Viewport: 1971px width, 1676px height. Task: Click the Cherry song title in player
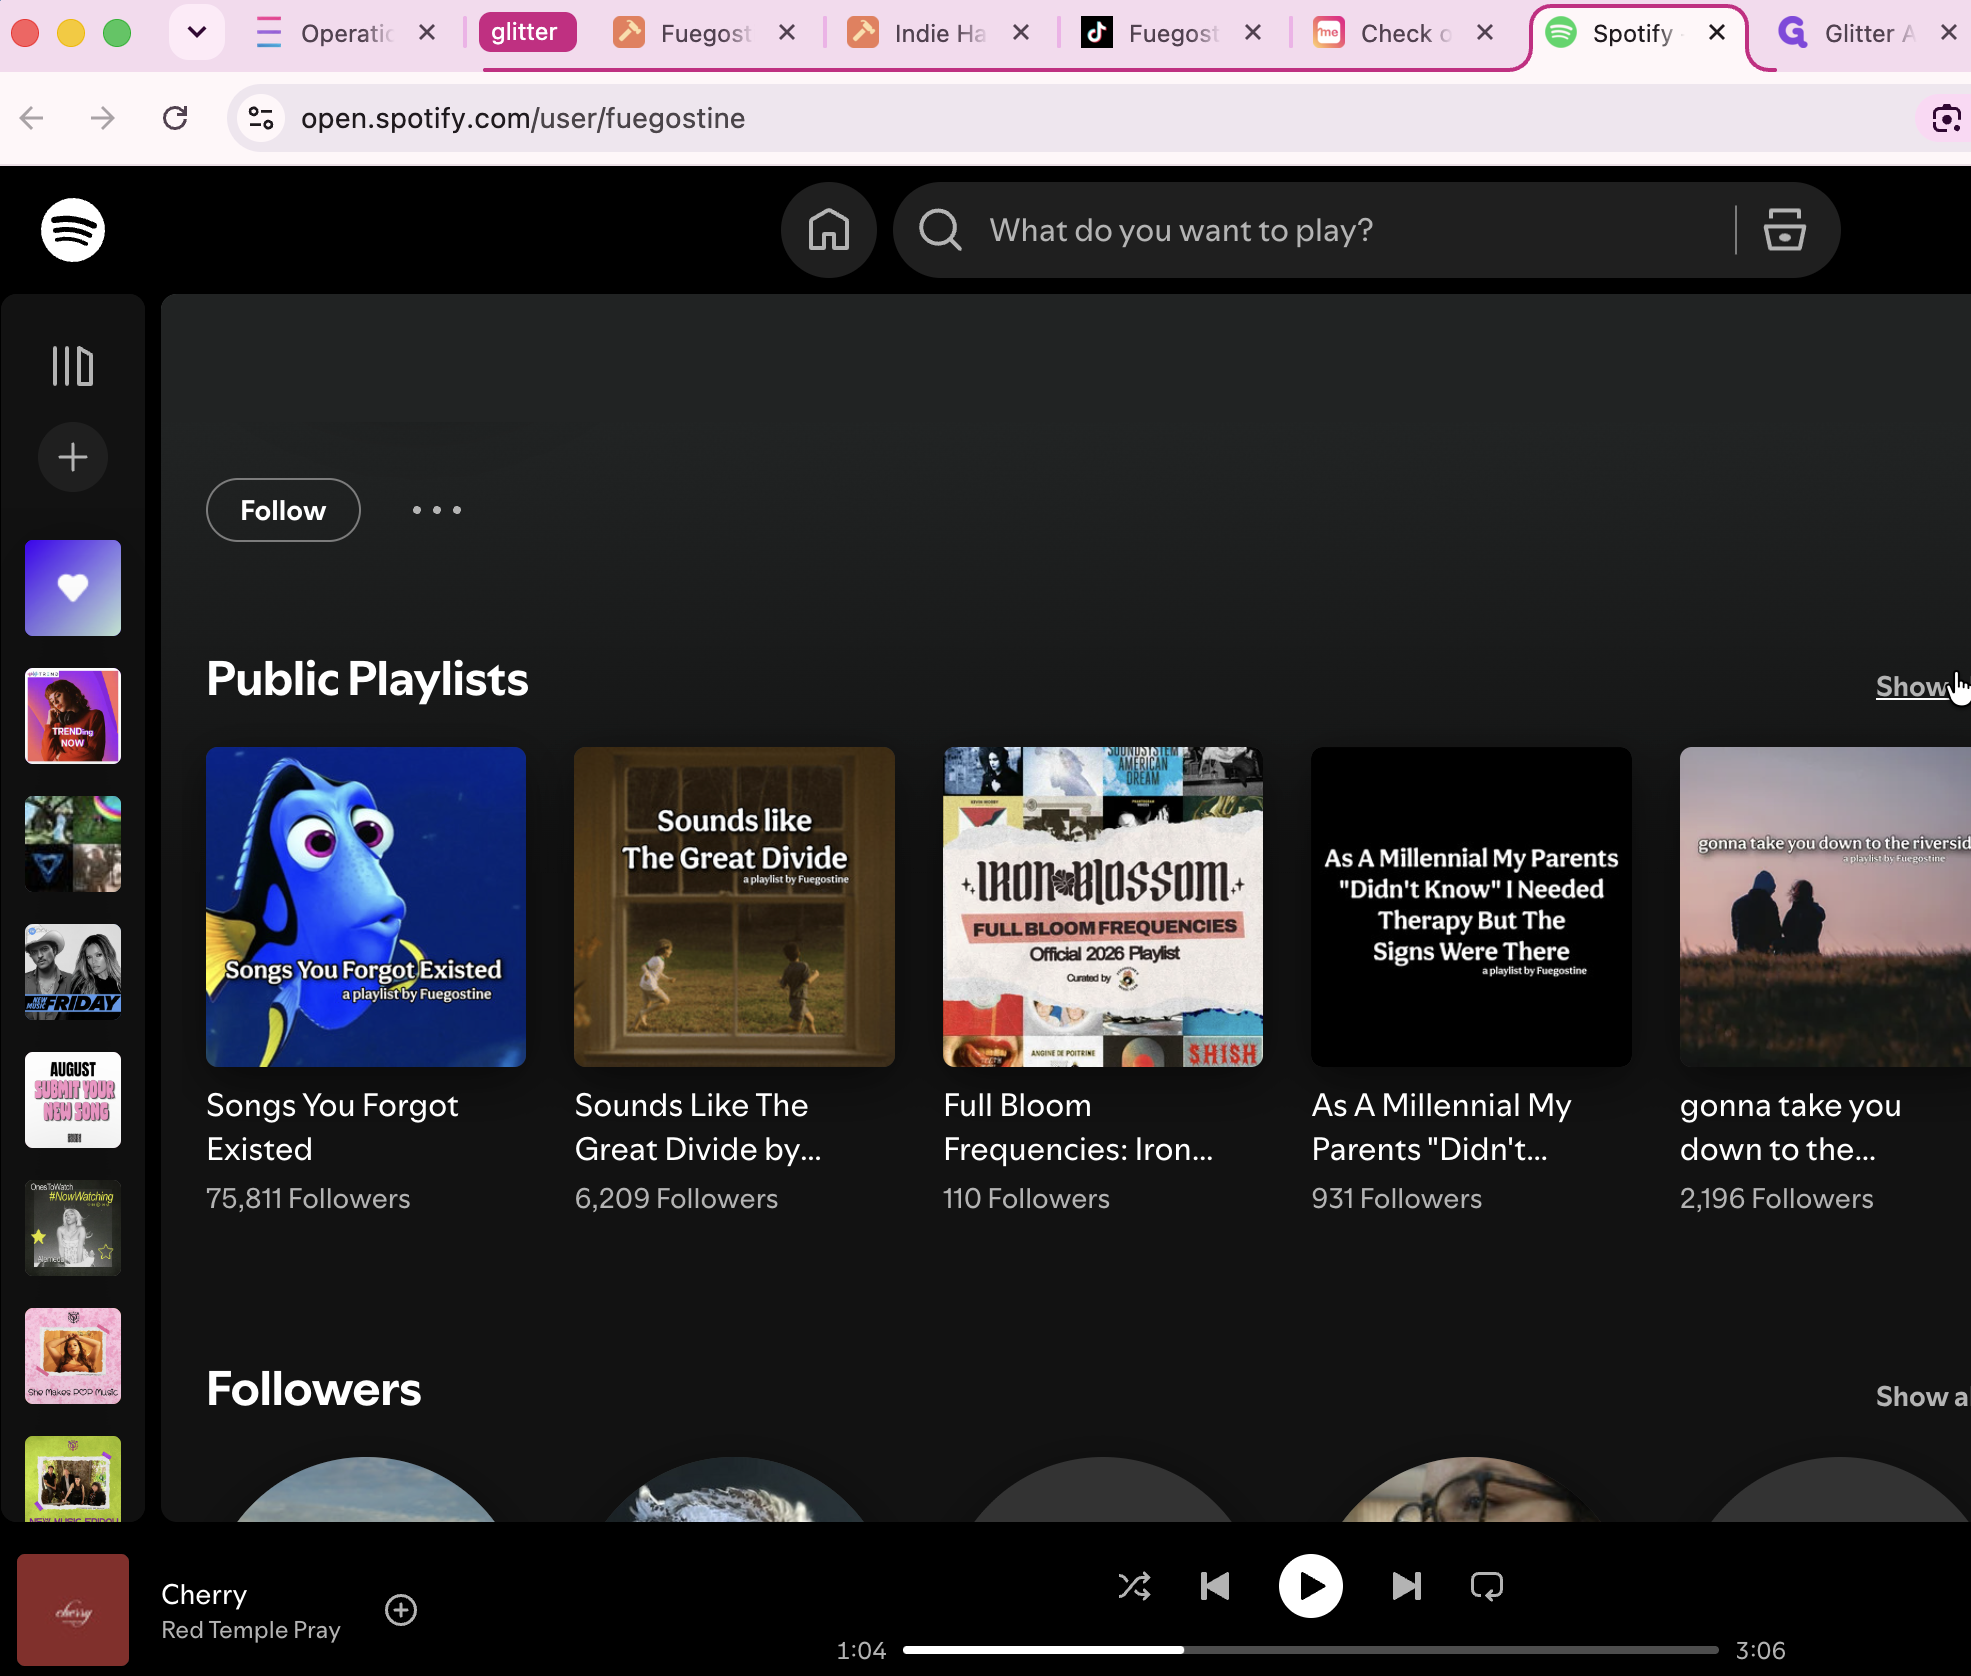(204, 1594)
